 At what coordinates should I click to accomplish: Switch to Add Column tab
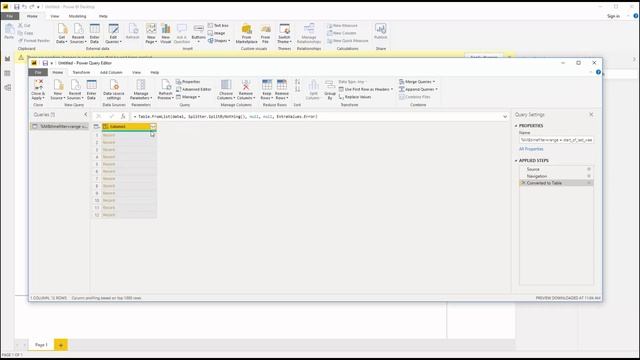point(111,72)
